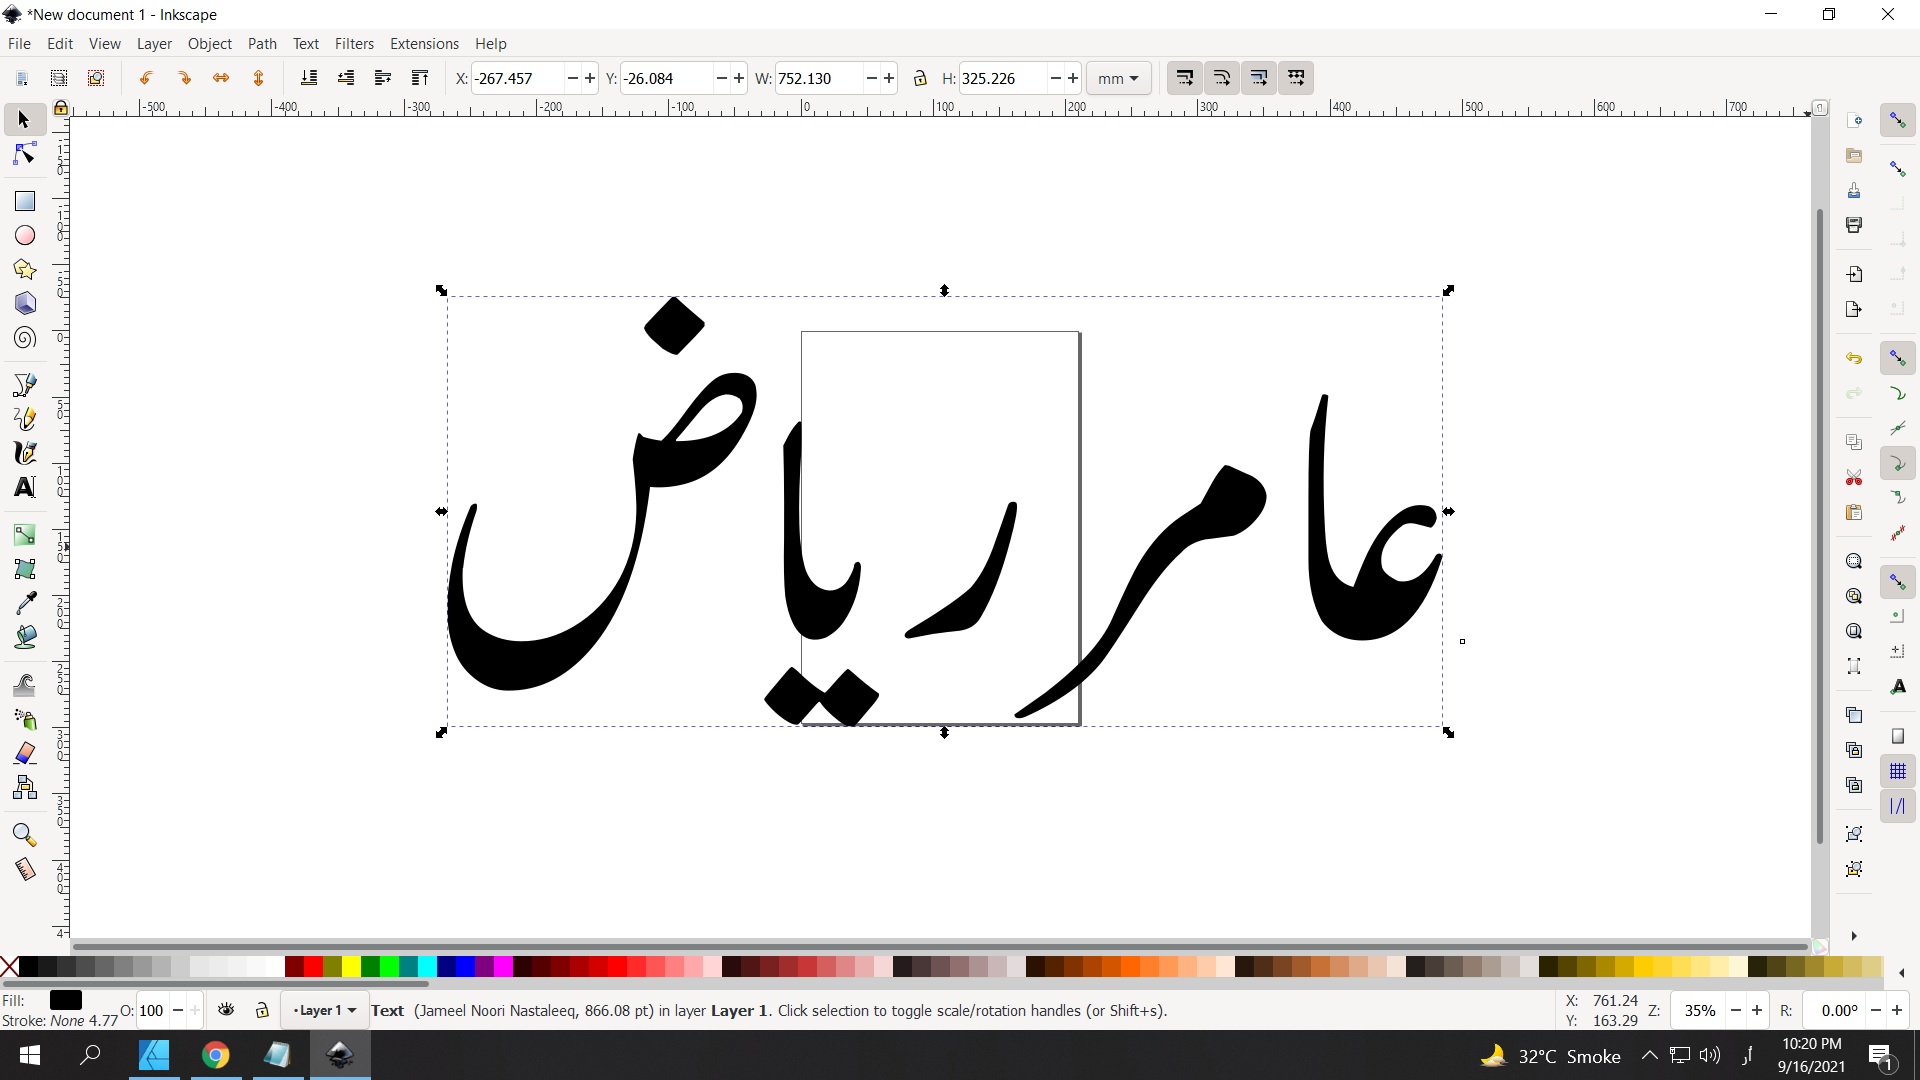Toggle snap to grids button

[1898, 771]
